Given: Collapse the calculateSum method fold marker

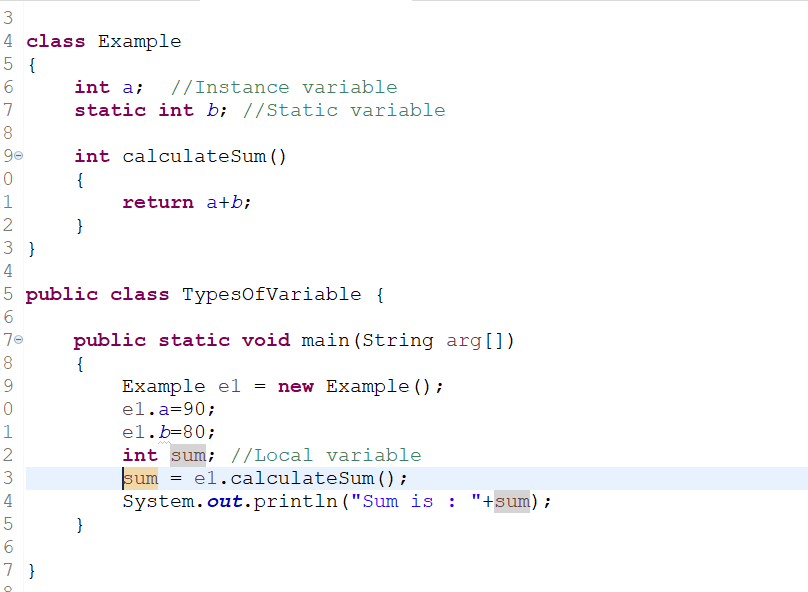Looking at the screenshot, I should (18, 156).
